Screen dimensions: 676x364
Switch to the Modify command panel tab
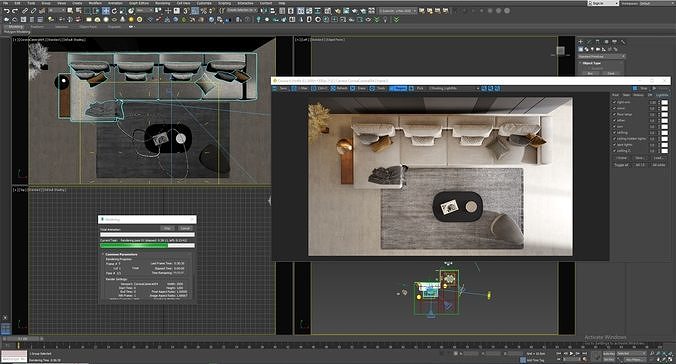[589, 42]
